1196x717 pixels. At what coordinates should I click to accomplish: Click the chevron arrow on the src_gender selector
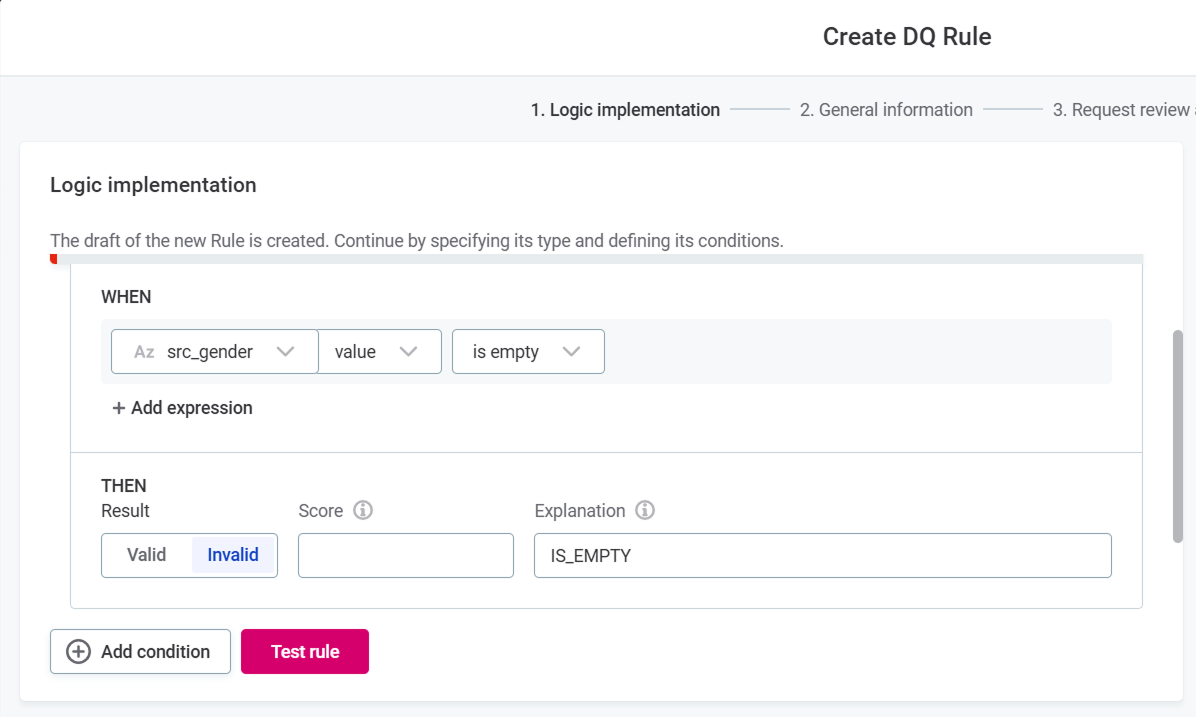285,352
